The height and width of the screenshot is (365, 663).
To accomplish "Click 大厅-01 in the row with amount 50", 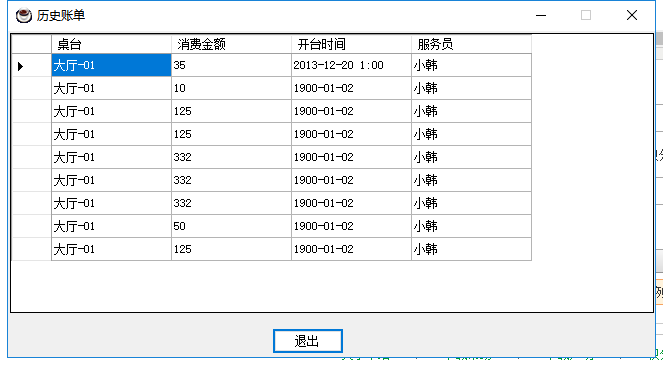I will pyautogui.click(x=111, y=226).
